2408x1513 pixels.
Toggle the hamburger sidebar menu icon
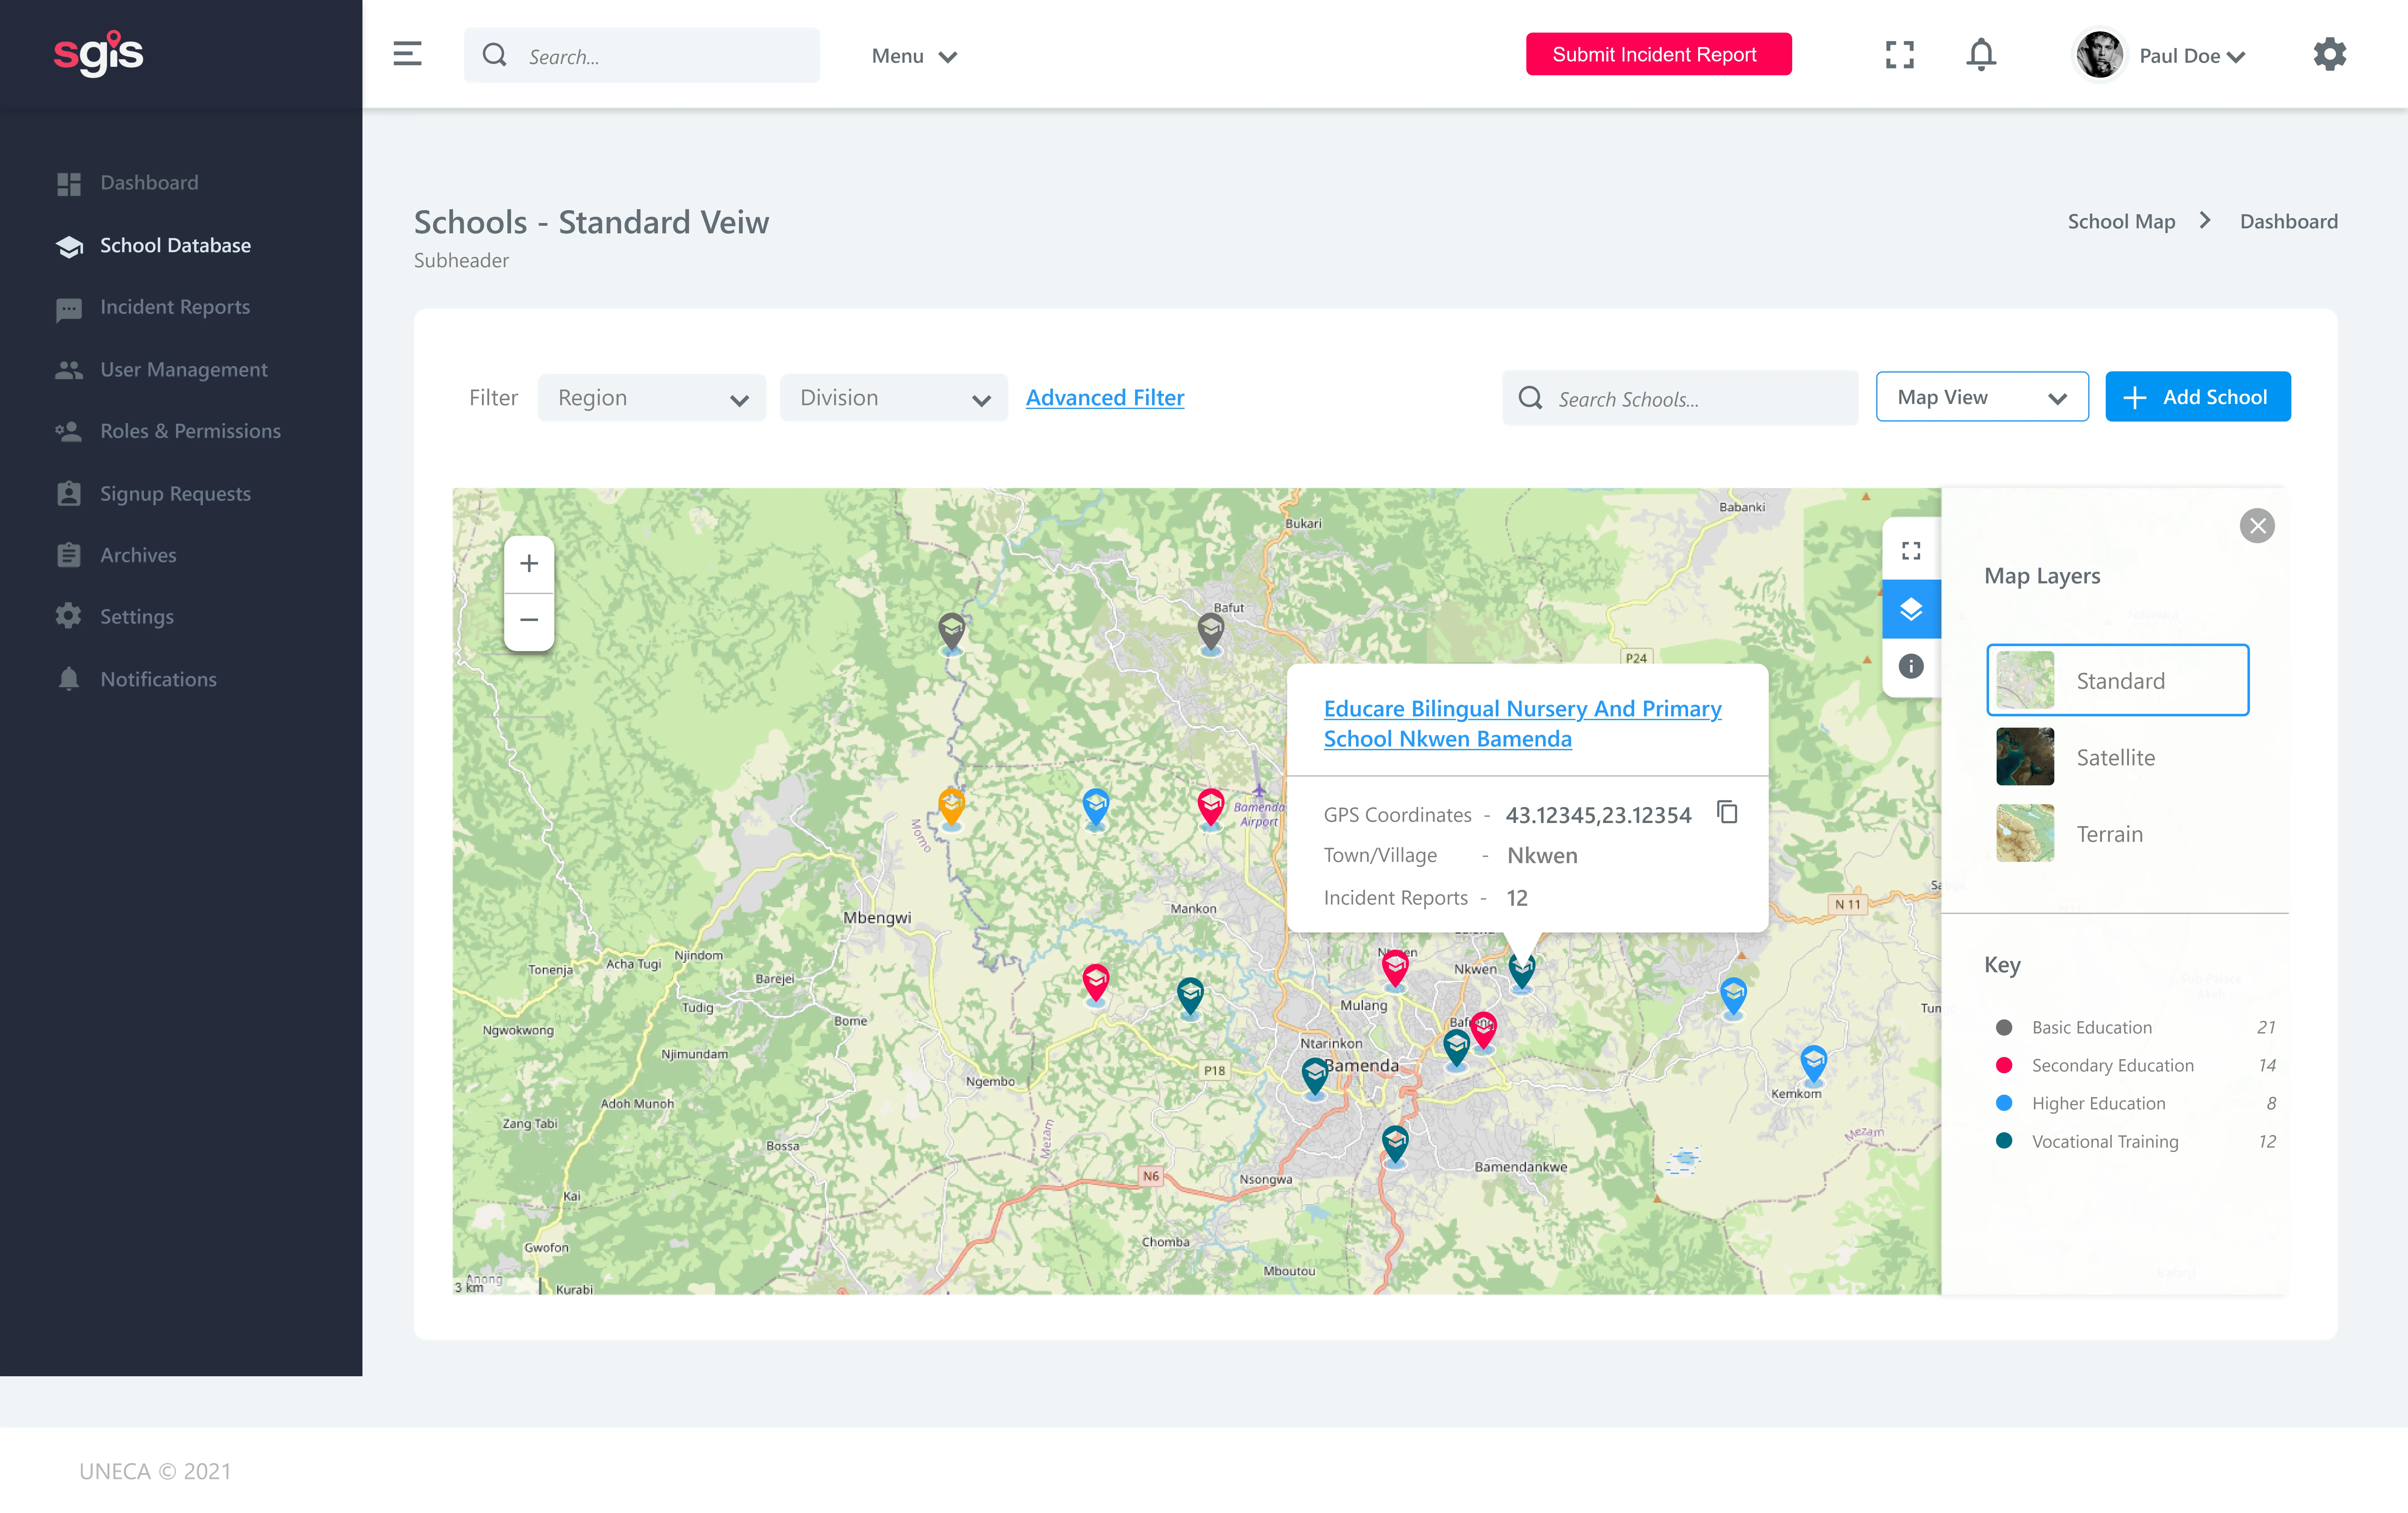pyautogui.click(x=407, y=54)
